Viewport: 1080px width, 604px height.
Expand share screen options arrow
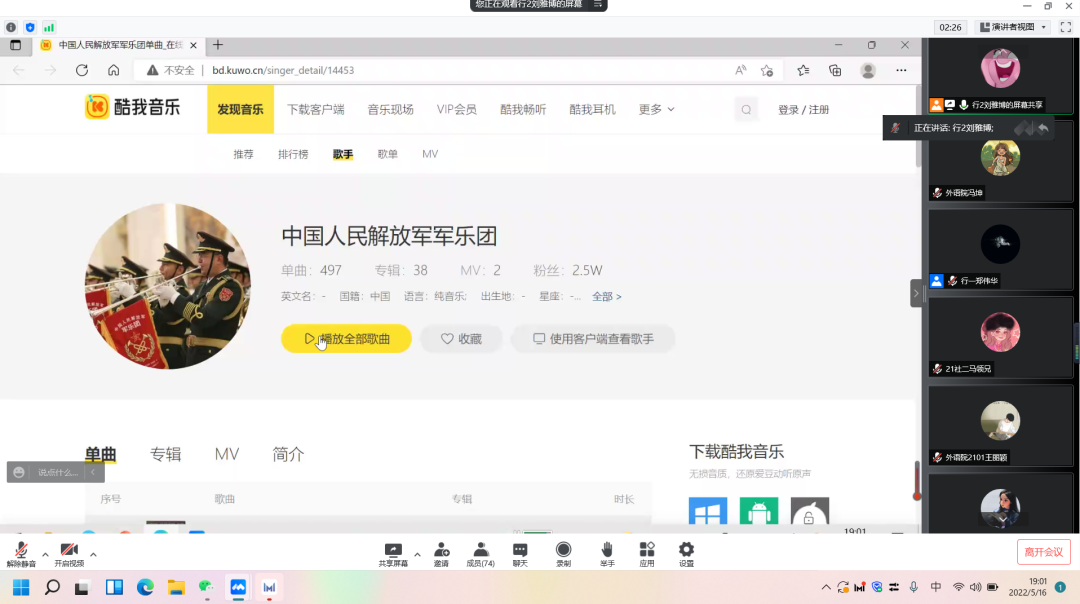tap(417, 554)
